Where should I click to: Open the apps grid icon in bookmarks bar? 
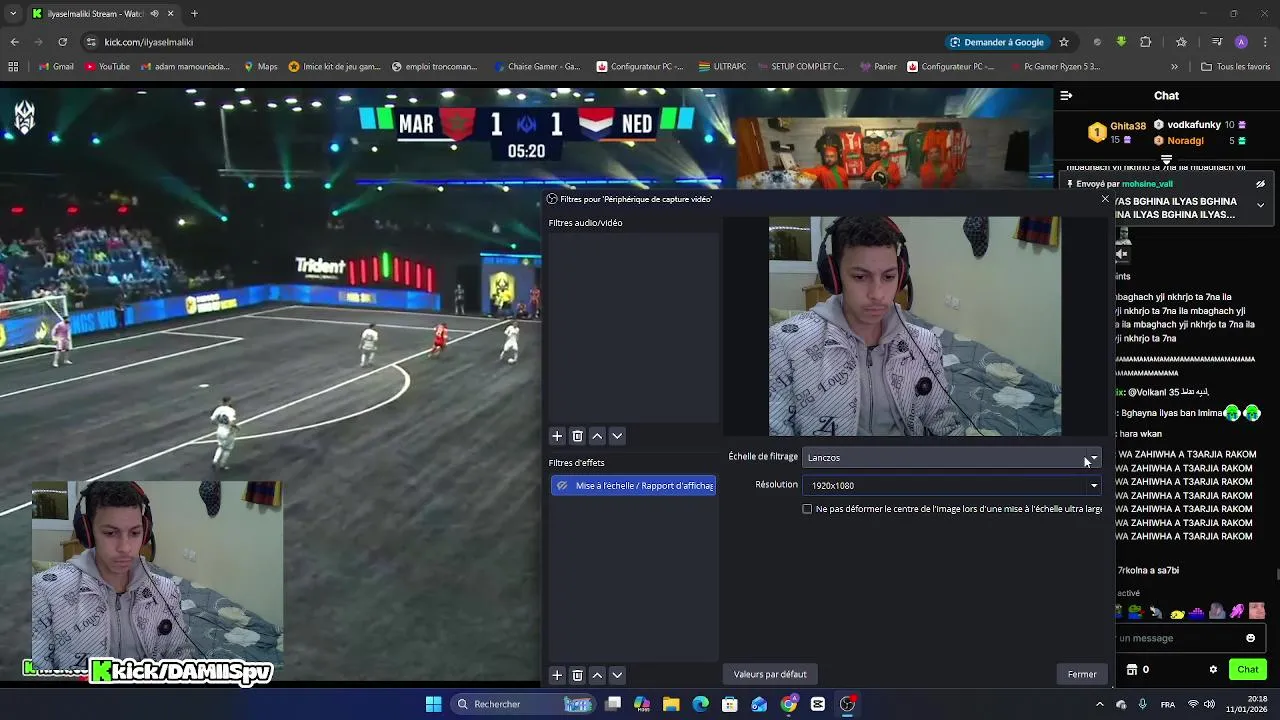(x=13, y=67)
